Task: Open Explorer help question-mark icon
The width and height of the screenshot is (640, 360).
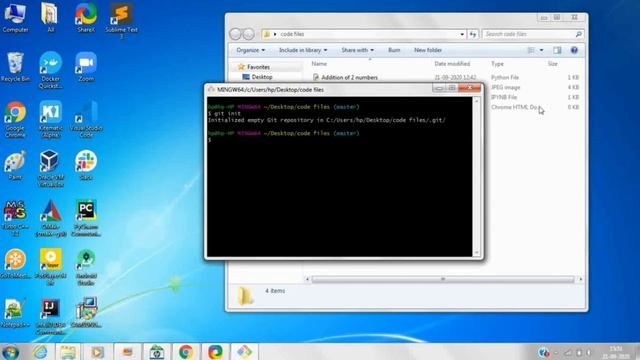Action: click(x=574, y=50)
